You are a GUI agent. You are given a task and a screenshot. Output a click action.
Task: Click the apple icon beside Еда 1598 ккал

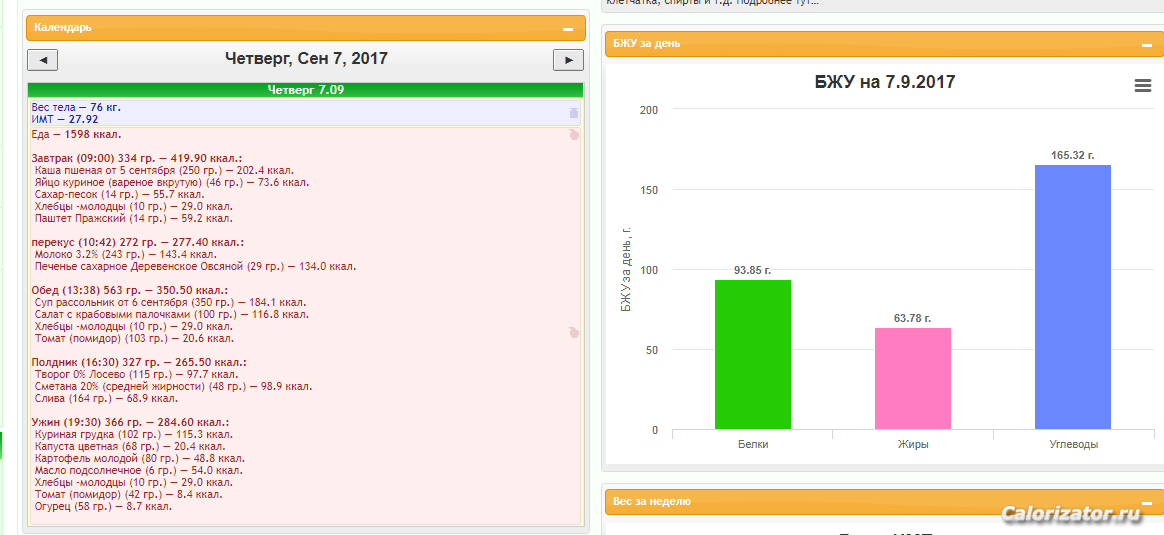(x=574, y=135)
